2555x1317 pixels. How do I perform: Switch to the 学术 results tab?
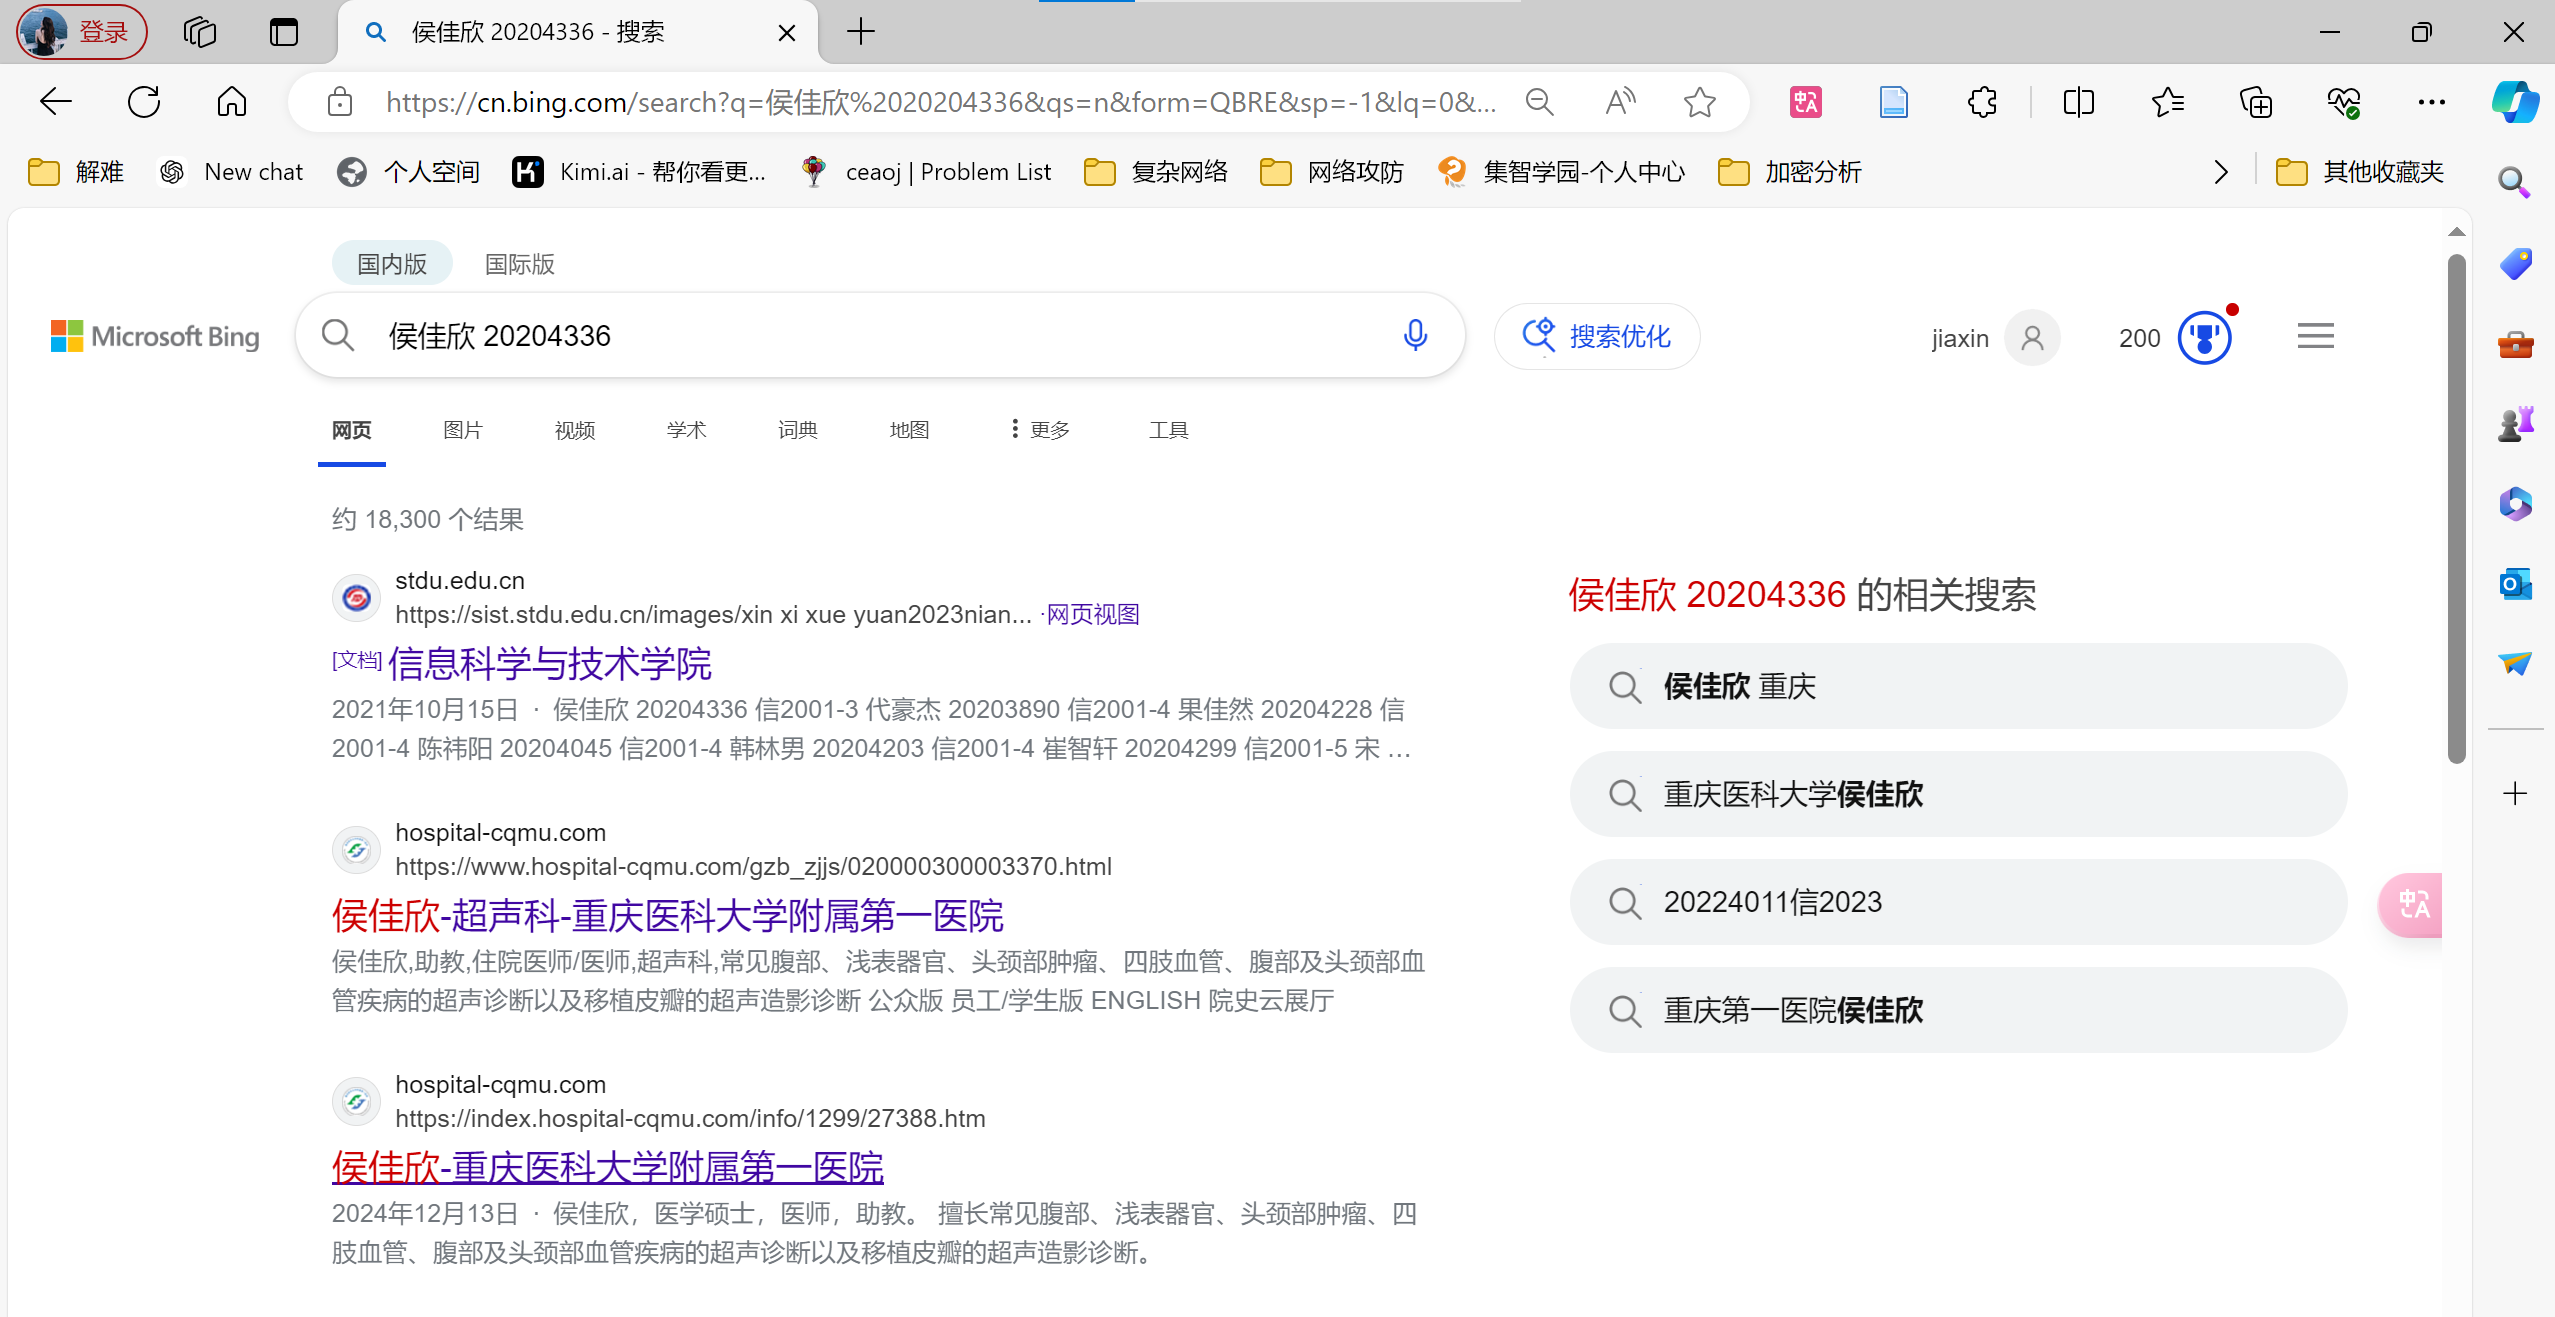[x=686, y=430]
